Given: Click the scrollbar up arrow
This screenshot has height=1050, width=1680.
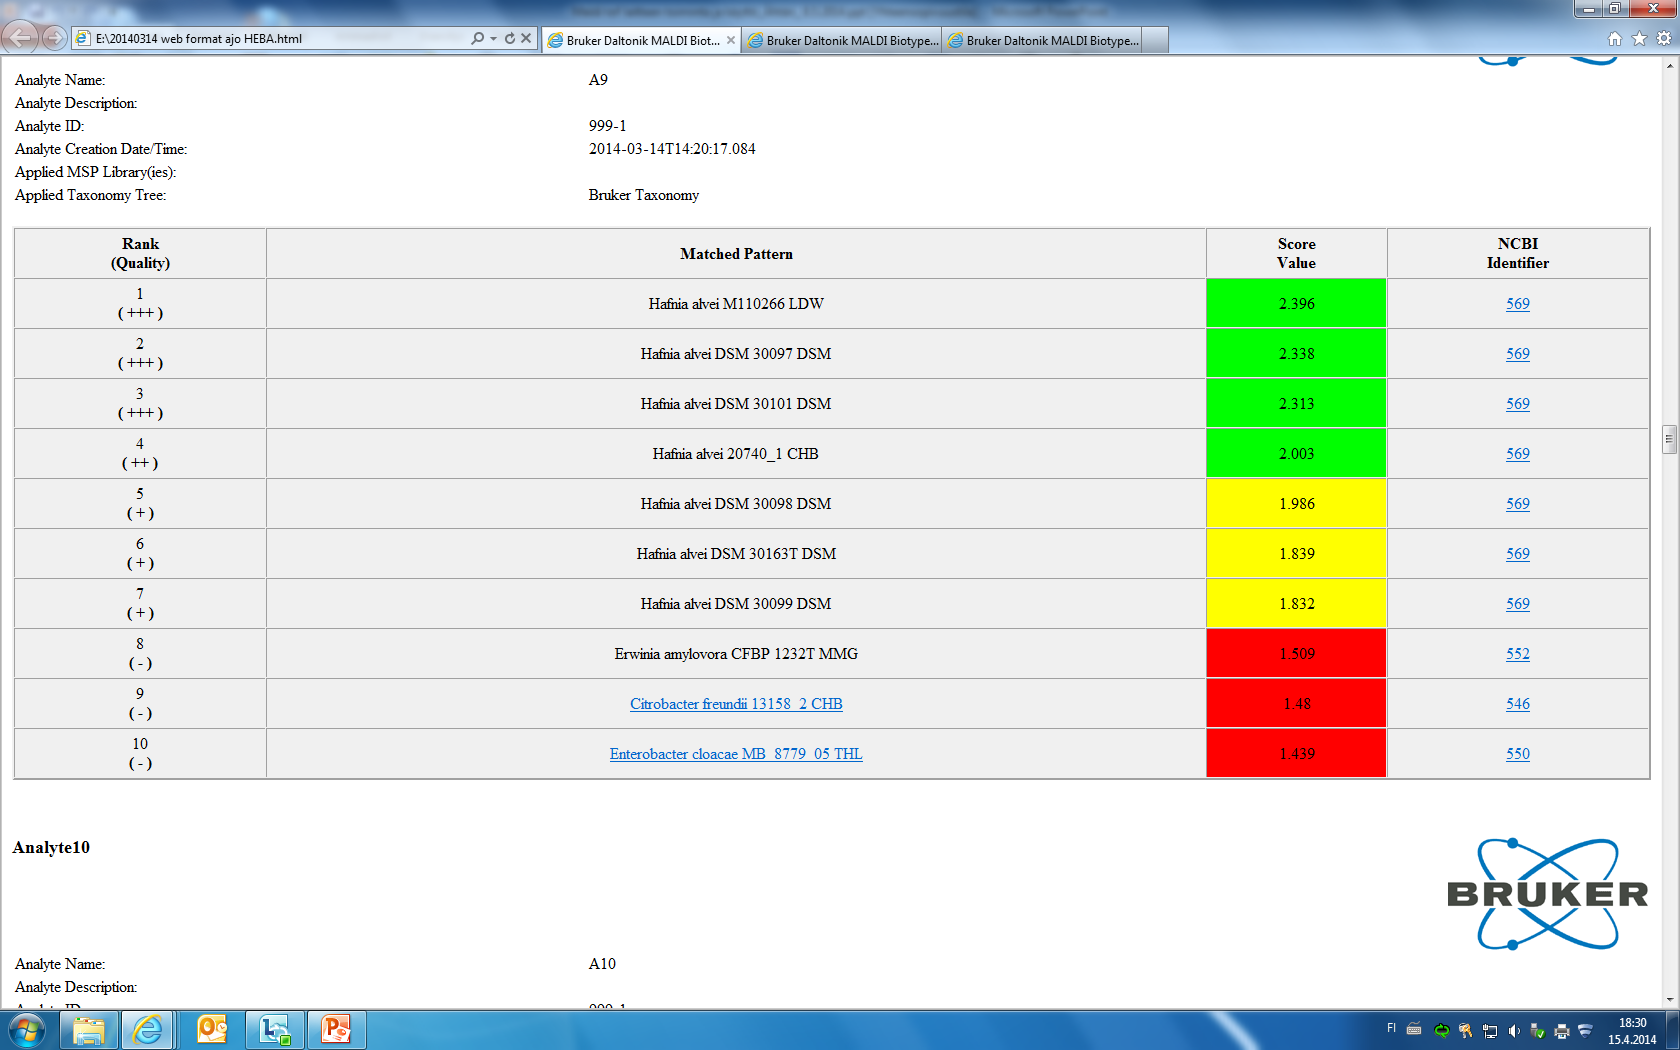Looking at the screenshot, I should click(1669, 66).
